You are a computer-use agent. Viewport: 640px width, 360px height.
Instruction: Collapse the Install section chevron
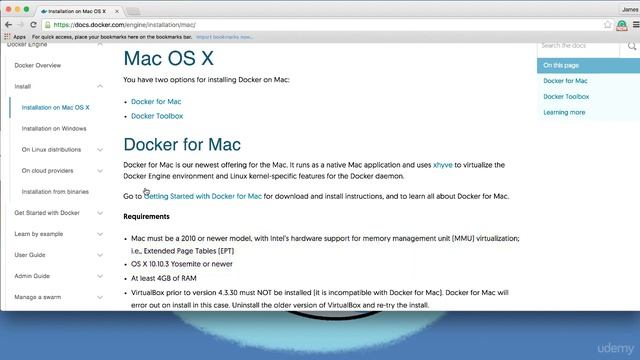(100, 86)
